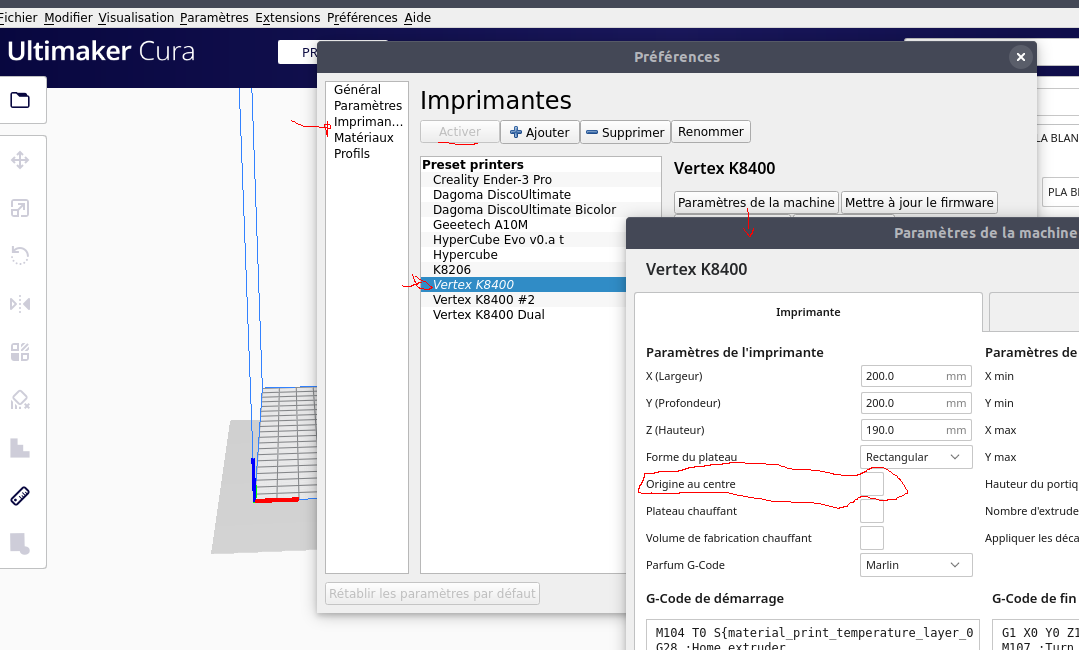The width and height of the screenshot is (1079, 650).
Task: Click the Renommer button
Action: (711, 131)
